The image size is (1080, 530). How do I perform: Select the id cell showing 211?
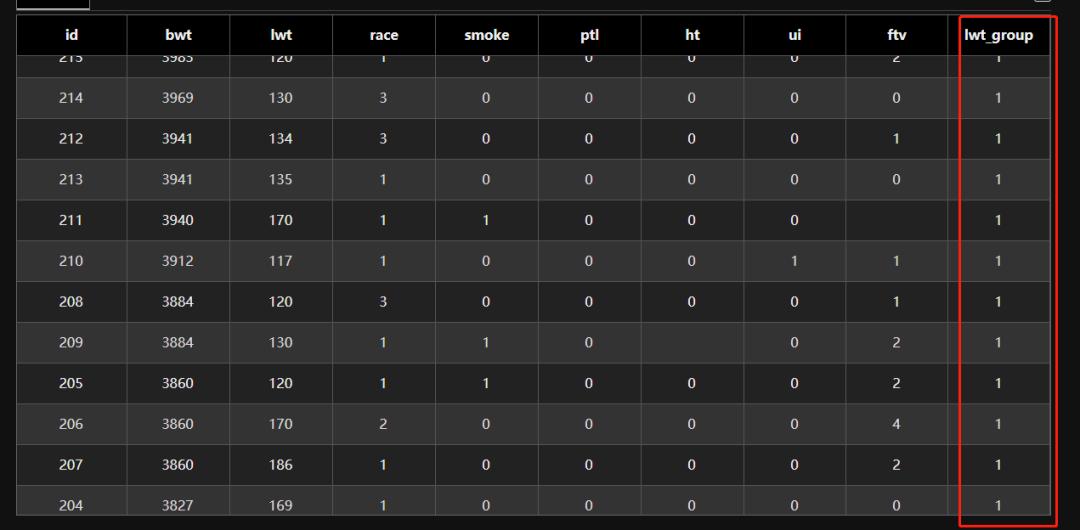coord(71,220)
